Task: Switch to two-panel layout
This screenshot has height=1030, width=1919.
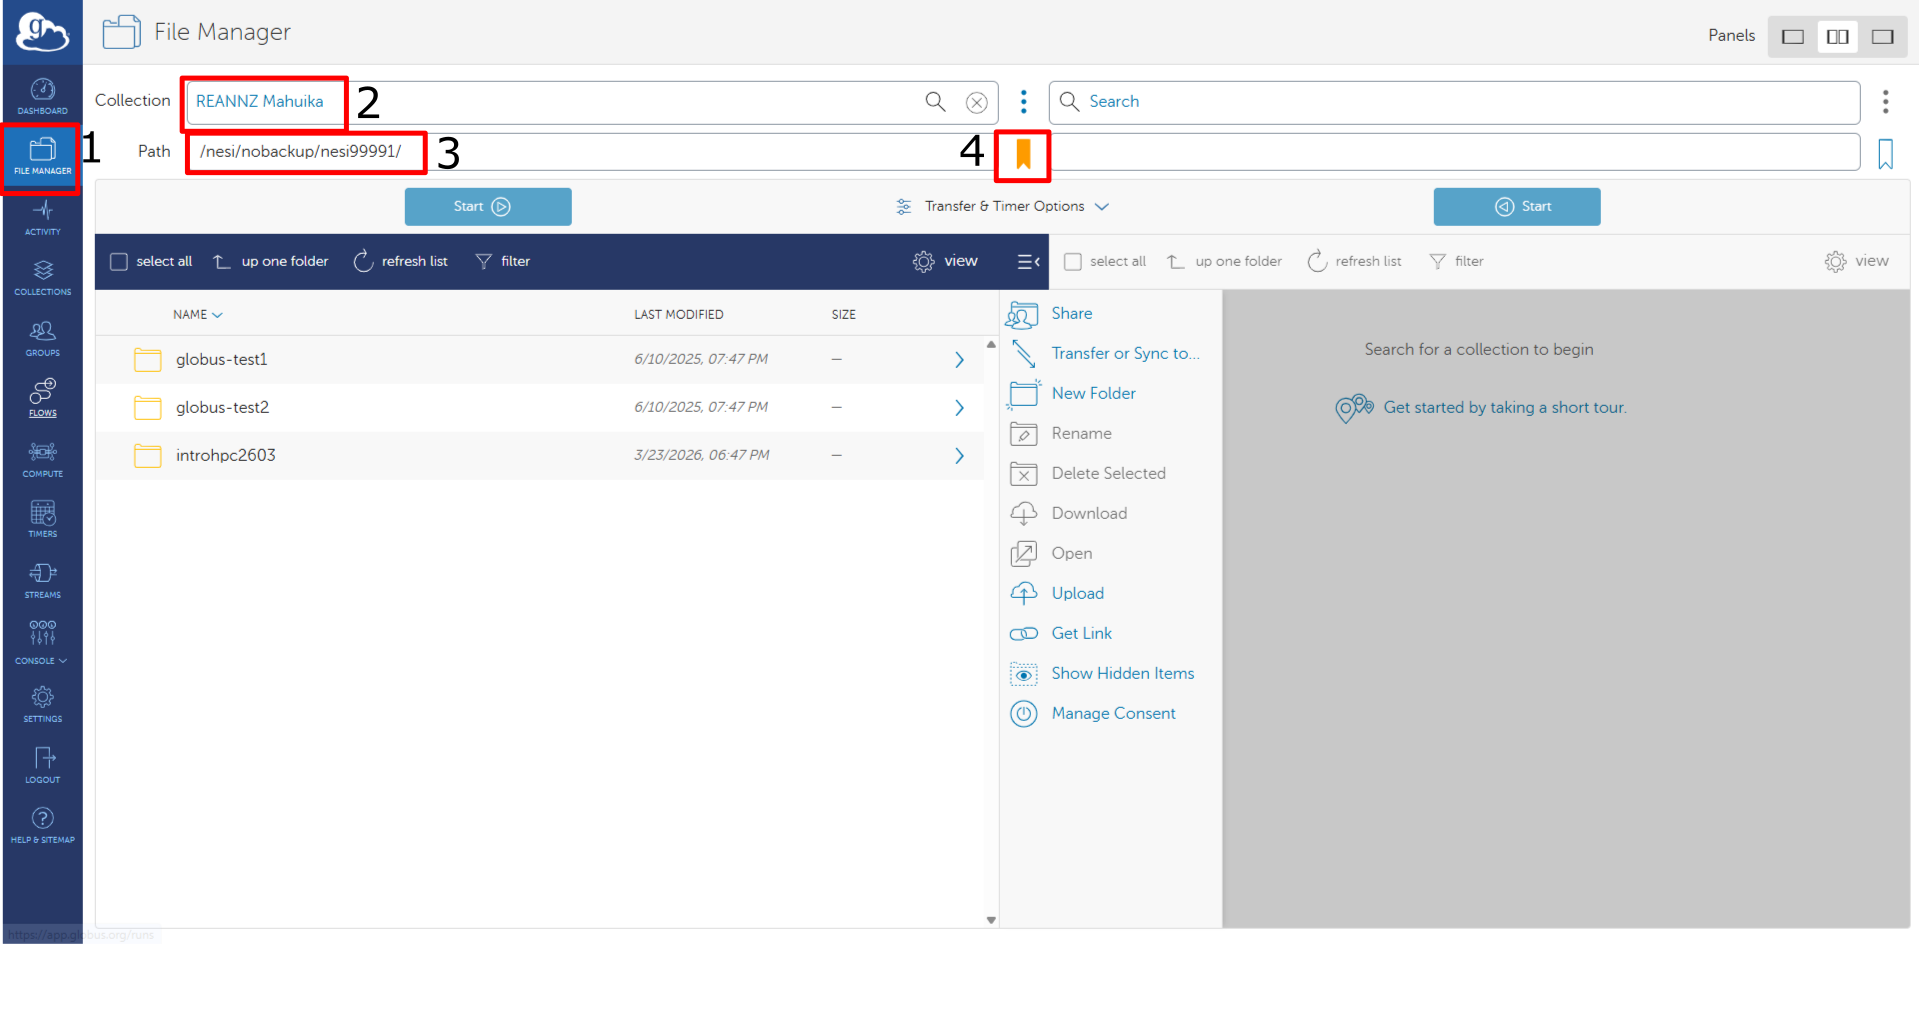Action: click(1837, 37)
